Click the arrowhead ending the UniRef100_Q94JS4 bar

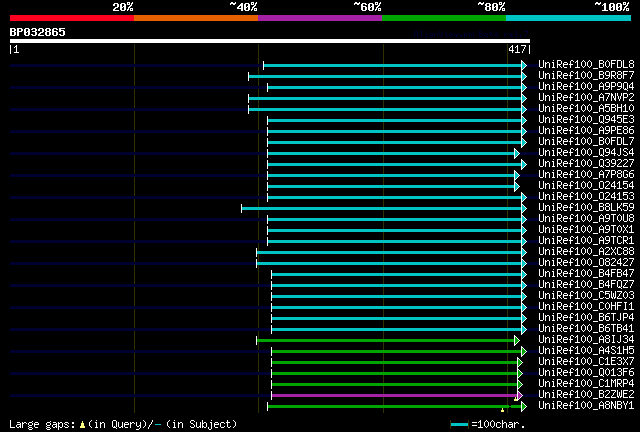point(517,154)
